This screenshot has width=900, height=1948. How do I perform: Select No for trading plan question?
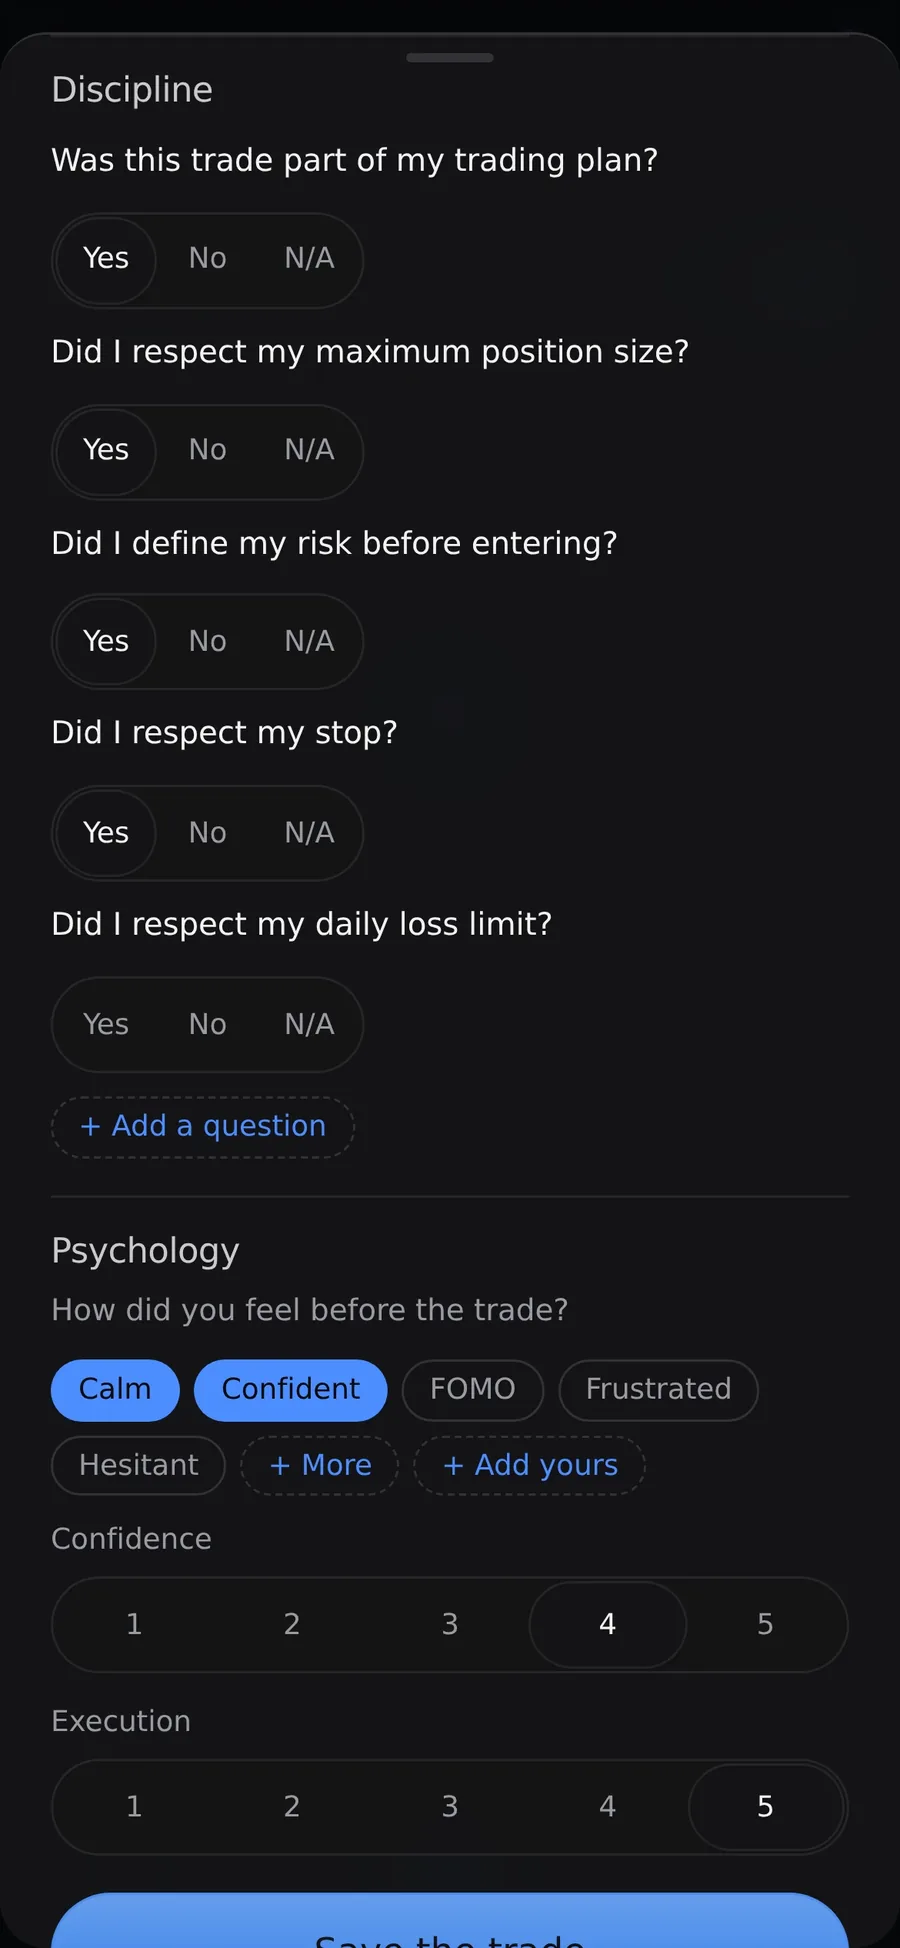coord(207,259)
